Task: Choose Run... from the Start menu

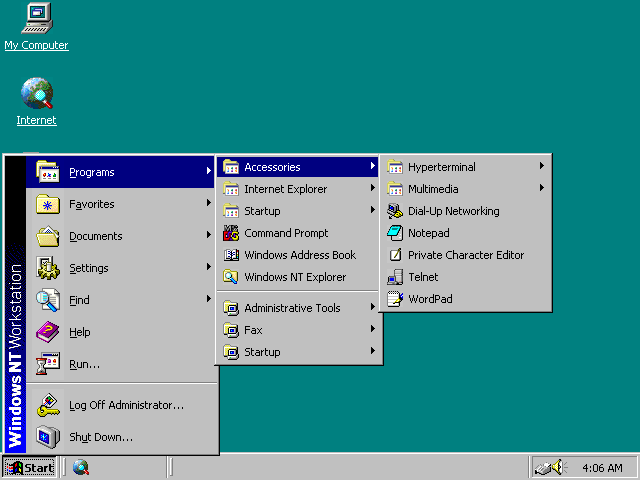Action: [120, 364]
